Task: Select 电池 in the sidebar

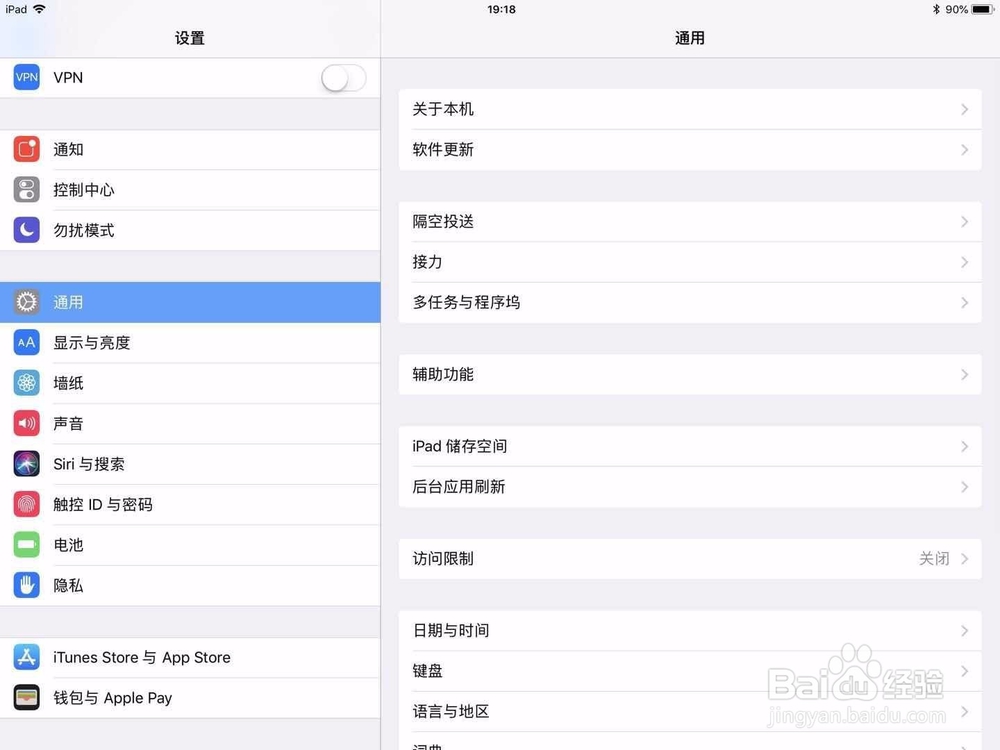Action: 190,545
